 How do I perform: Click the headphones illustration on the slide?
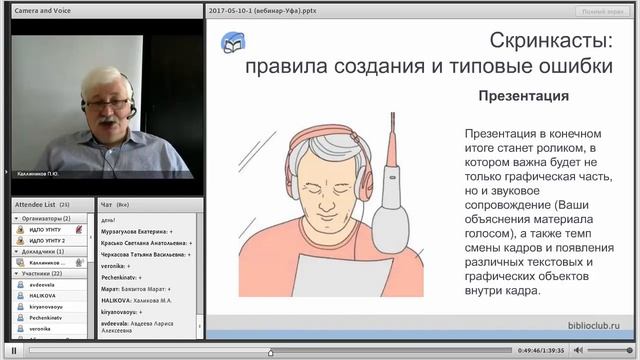tap(330, 161)
